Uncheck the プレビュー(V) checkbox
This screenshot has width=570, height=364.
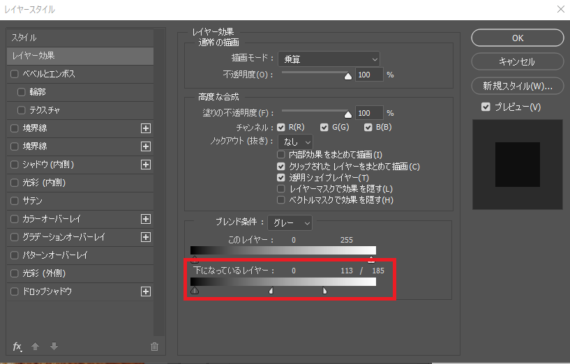pyautogui.click(x=485, y=107)
